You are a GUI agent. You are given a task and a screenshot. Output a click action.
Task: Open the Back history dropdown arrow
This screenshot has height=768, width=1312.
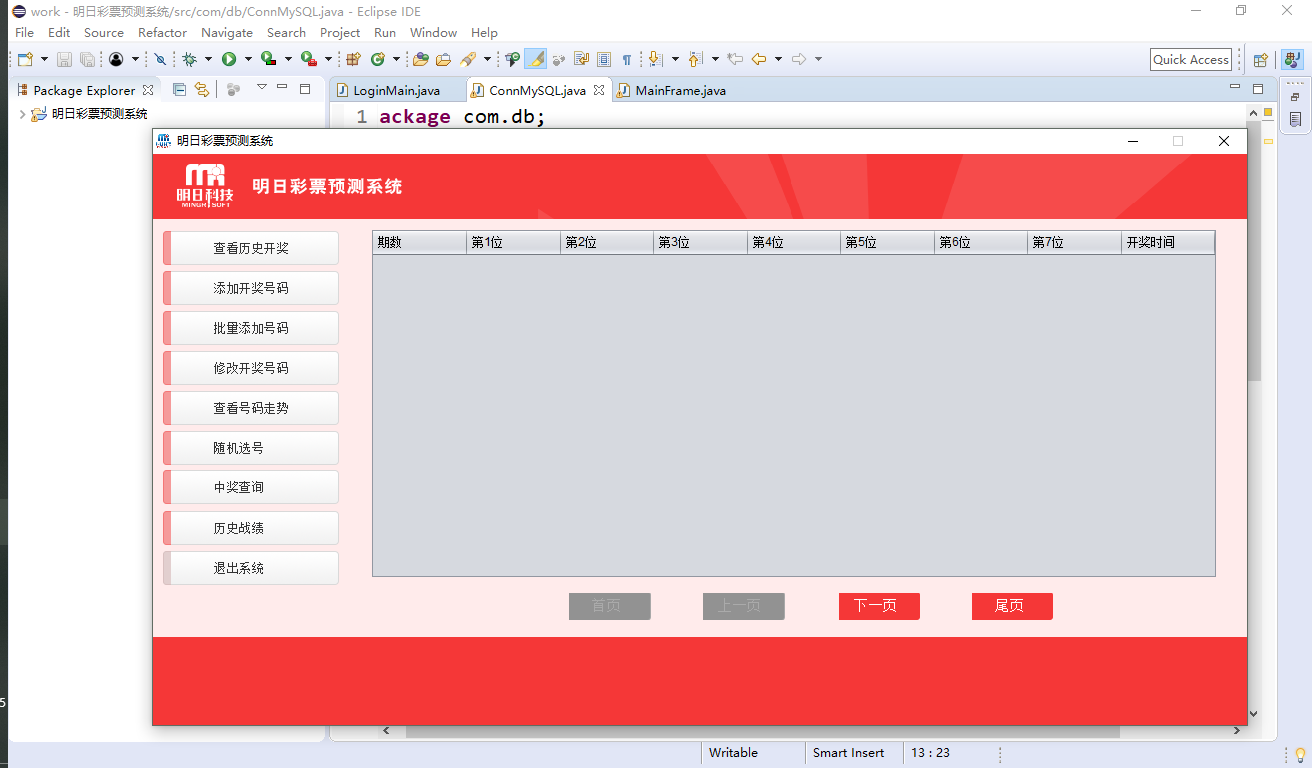(778, 59)
